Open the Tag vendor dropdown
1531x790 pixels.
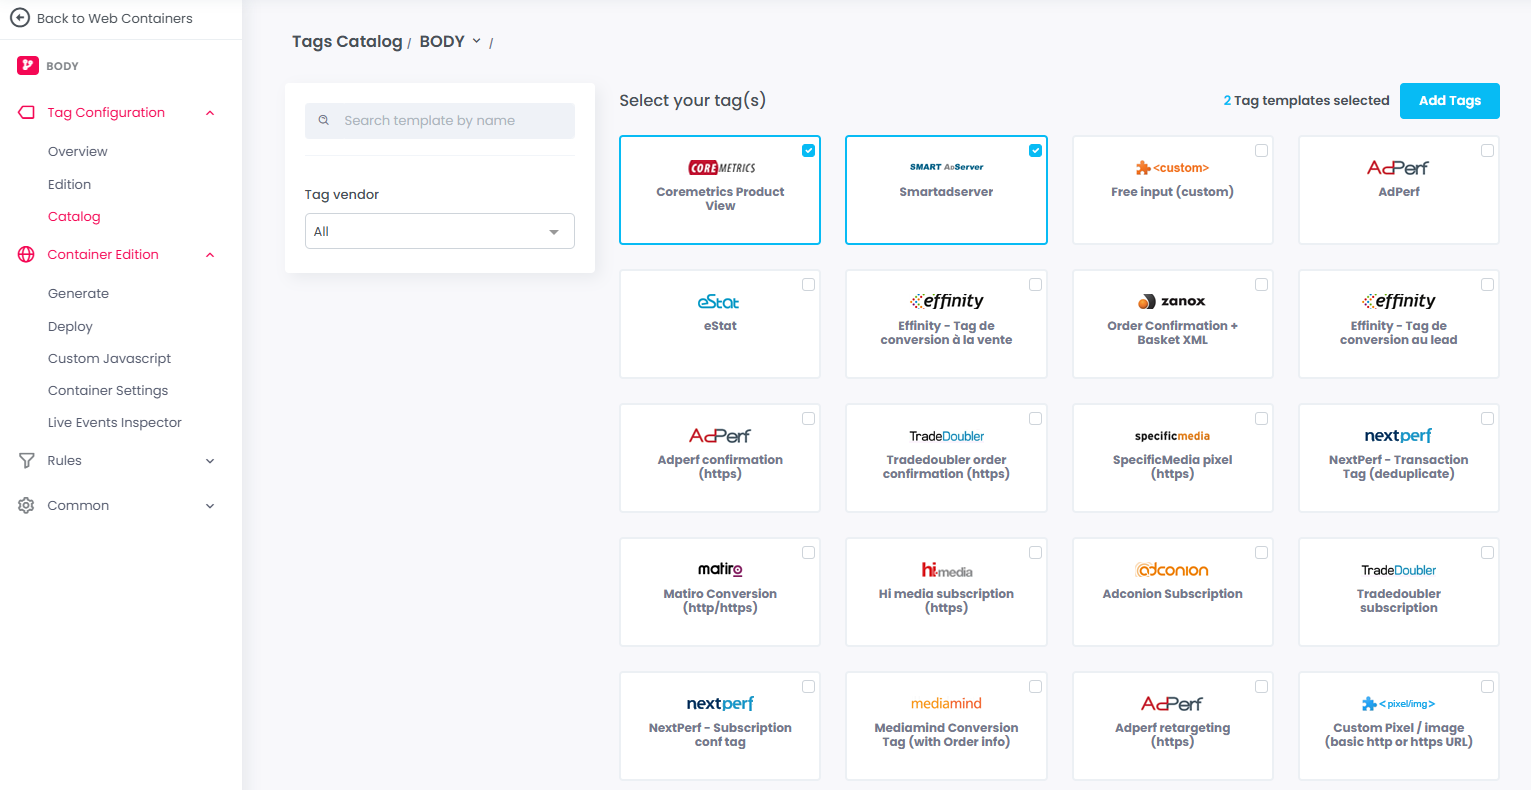point(440,231)
